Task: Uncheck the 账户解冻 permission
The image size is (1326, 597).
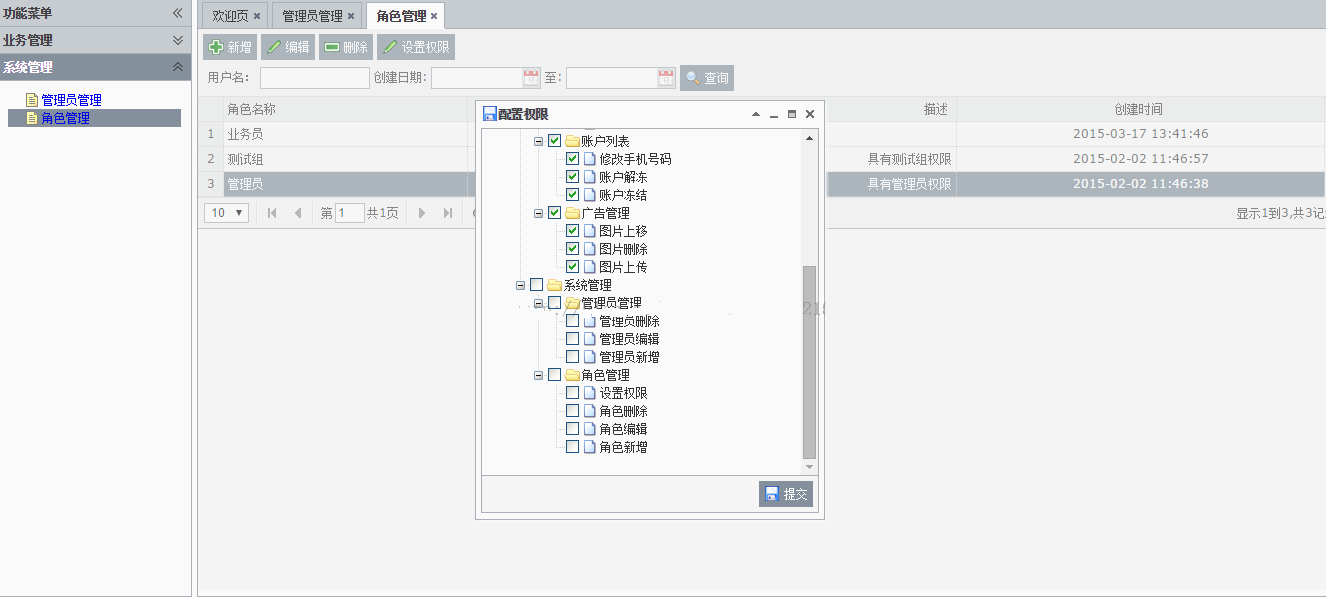Action: (572, 177)
